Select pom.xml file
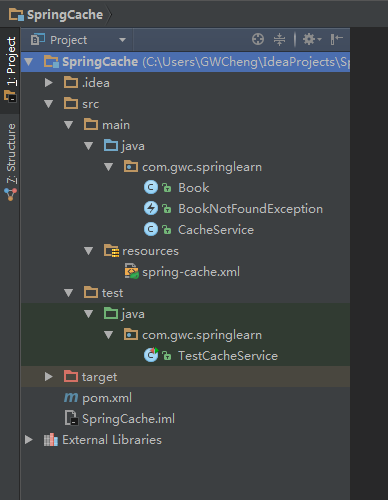Image resolution: width=388 pixels, height=500 pixels. click(107, 398)
